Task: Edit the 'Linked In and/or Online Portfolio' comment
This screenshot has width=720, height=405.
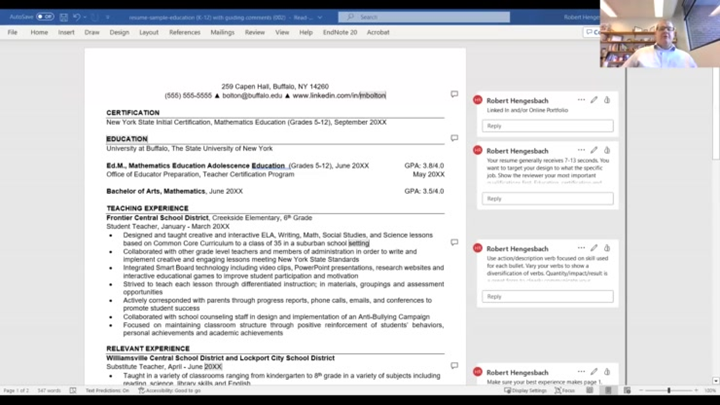Action: (594, 100)
